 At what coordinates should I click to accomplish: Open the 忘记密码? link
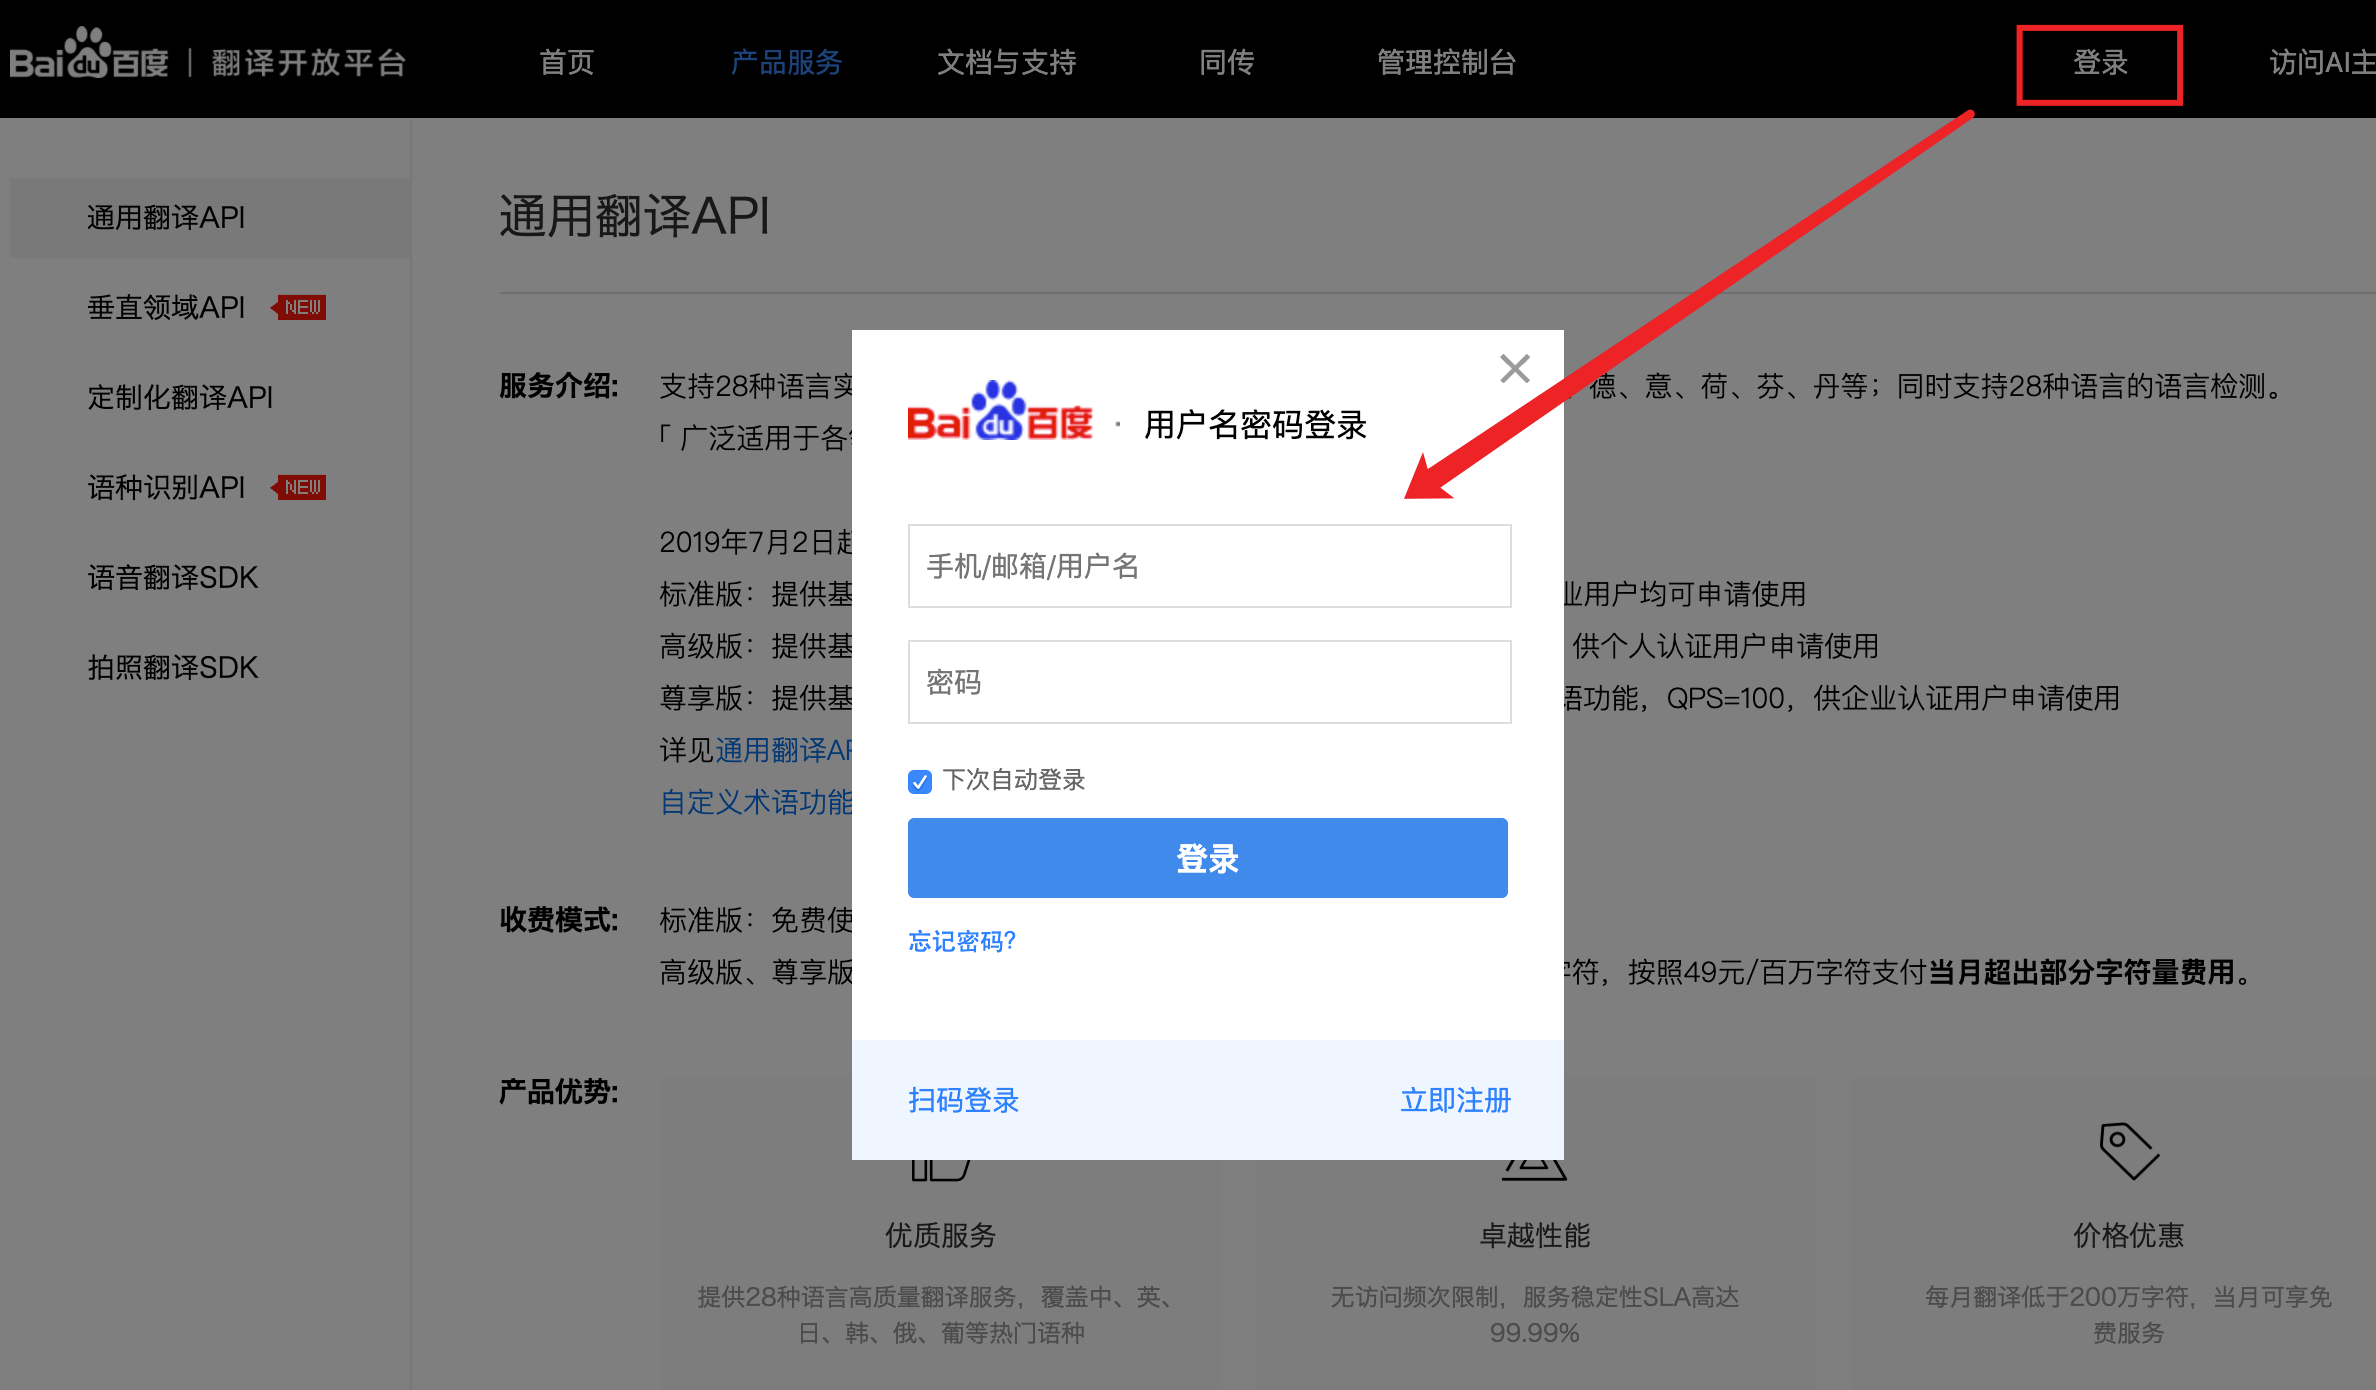point(961,941)
